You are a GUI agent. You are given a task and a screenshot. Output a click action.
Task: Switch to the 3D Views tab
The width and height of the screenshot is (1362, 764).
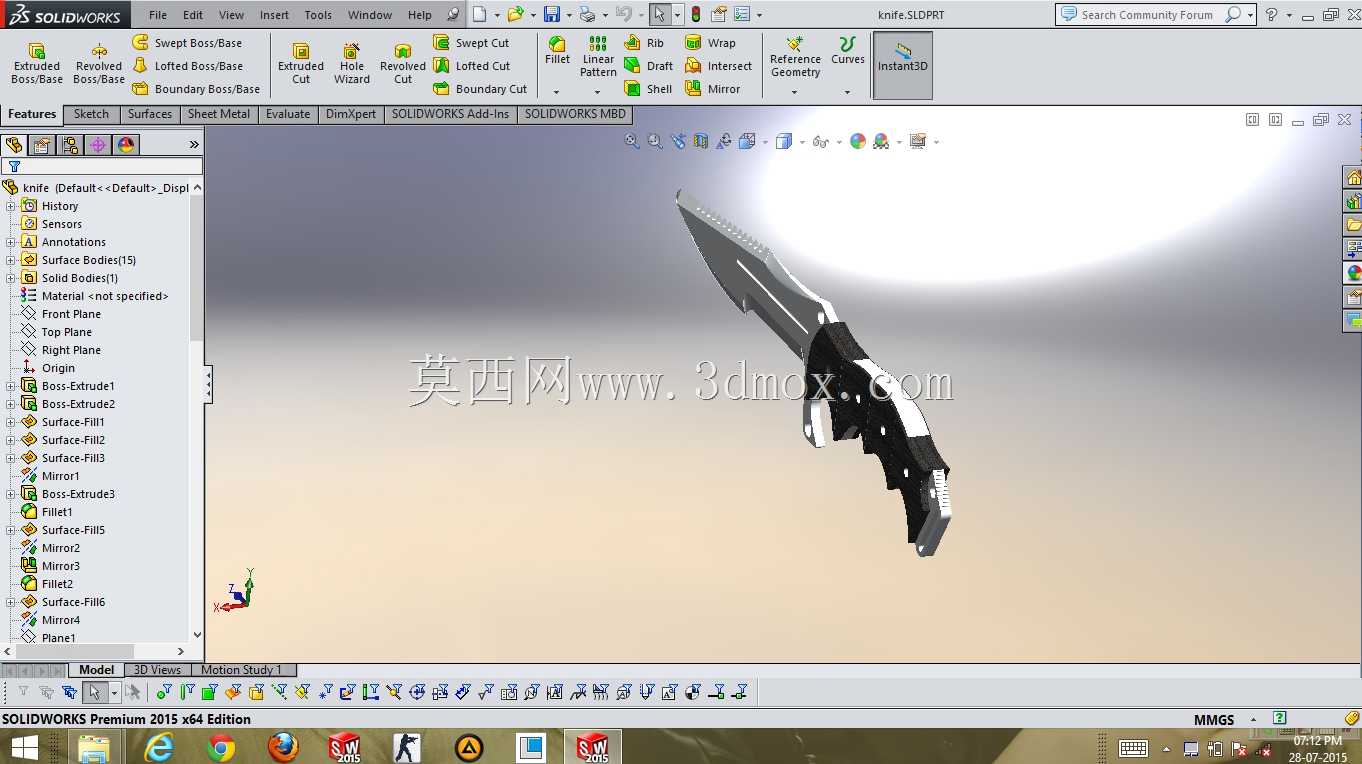tap(157, 670)
